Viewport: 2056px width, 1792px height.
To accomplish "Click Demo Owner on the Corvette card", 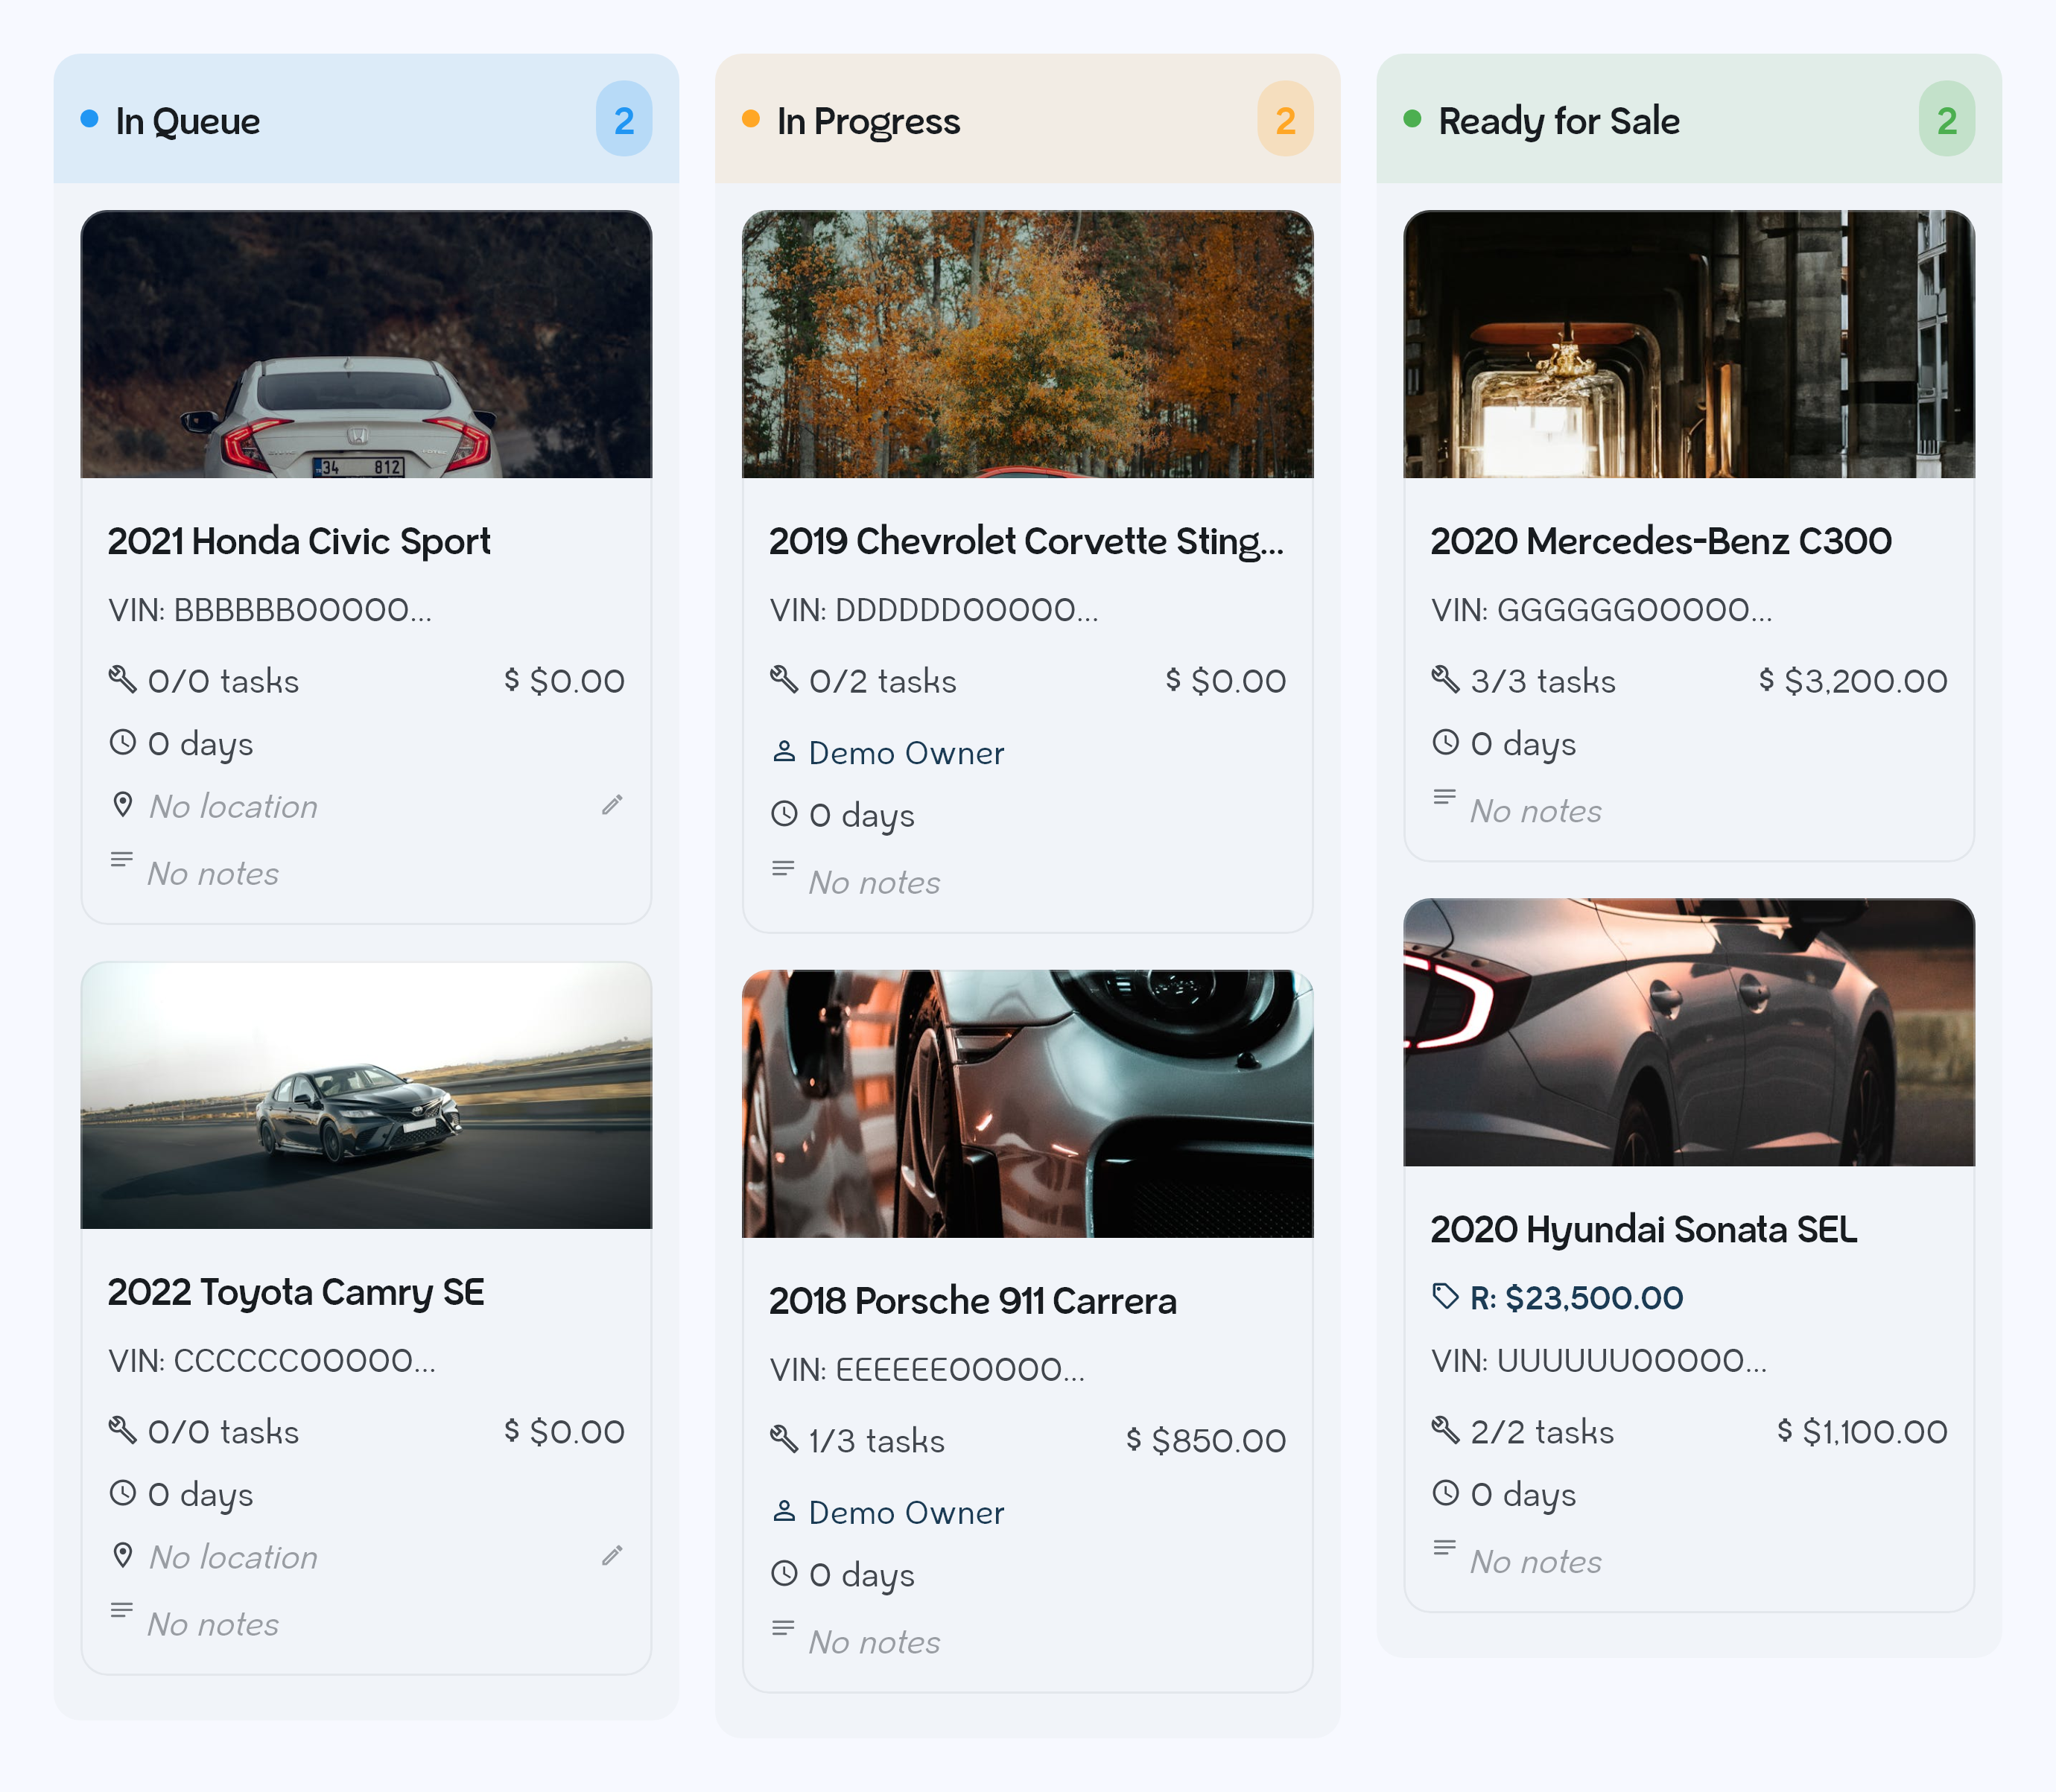I will (x=906, y=752).
